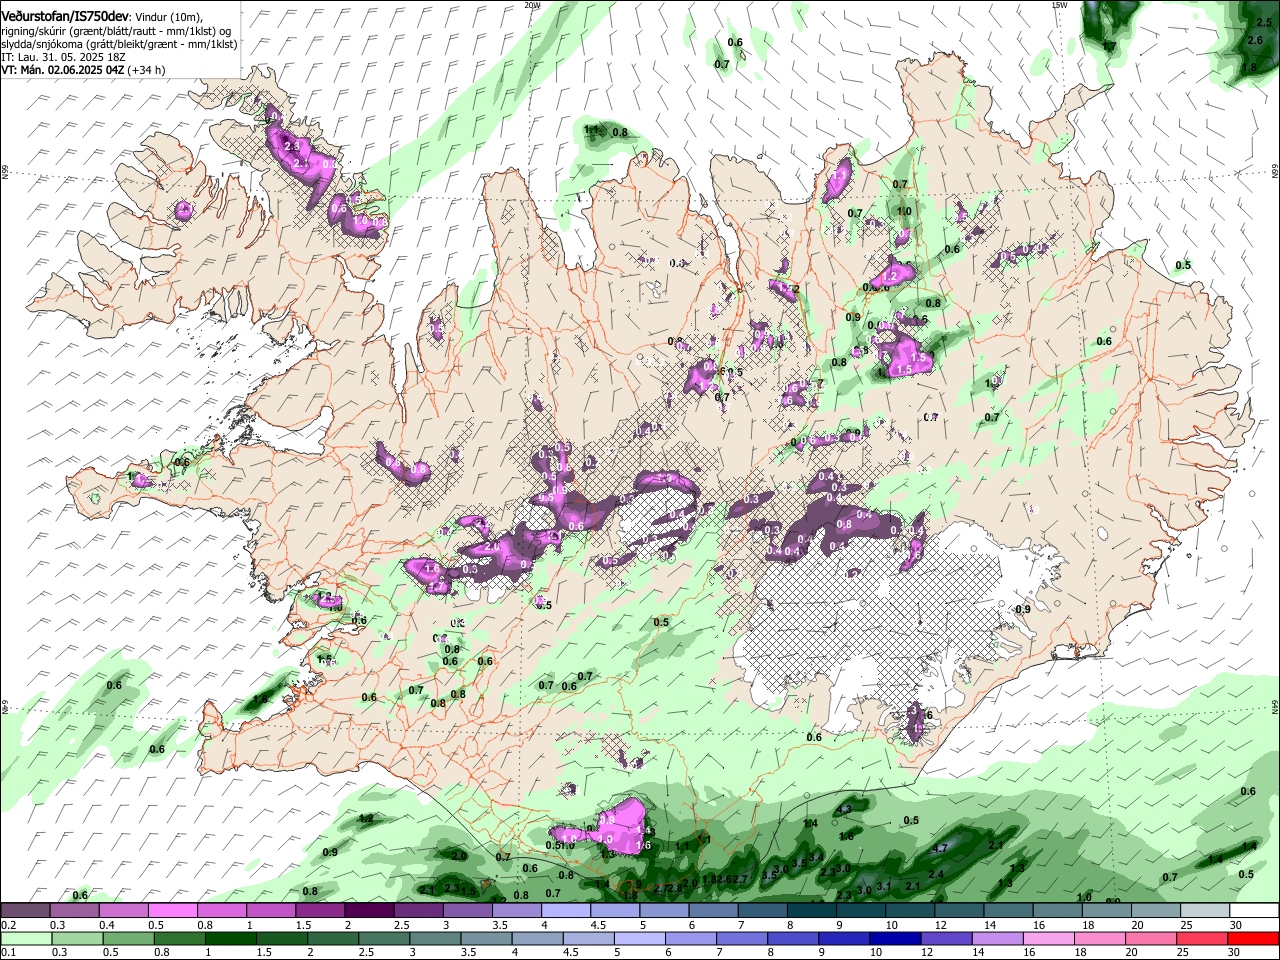Click the 20W longitude label at the top
Image resolution: width=1280 pixels, height=960 pixels.
point(532,5)
